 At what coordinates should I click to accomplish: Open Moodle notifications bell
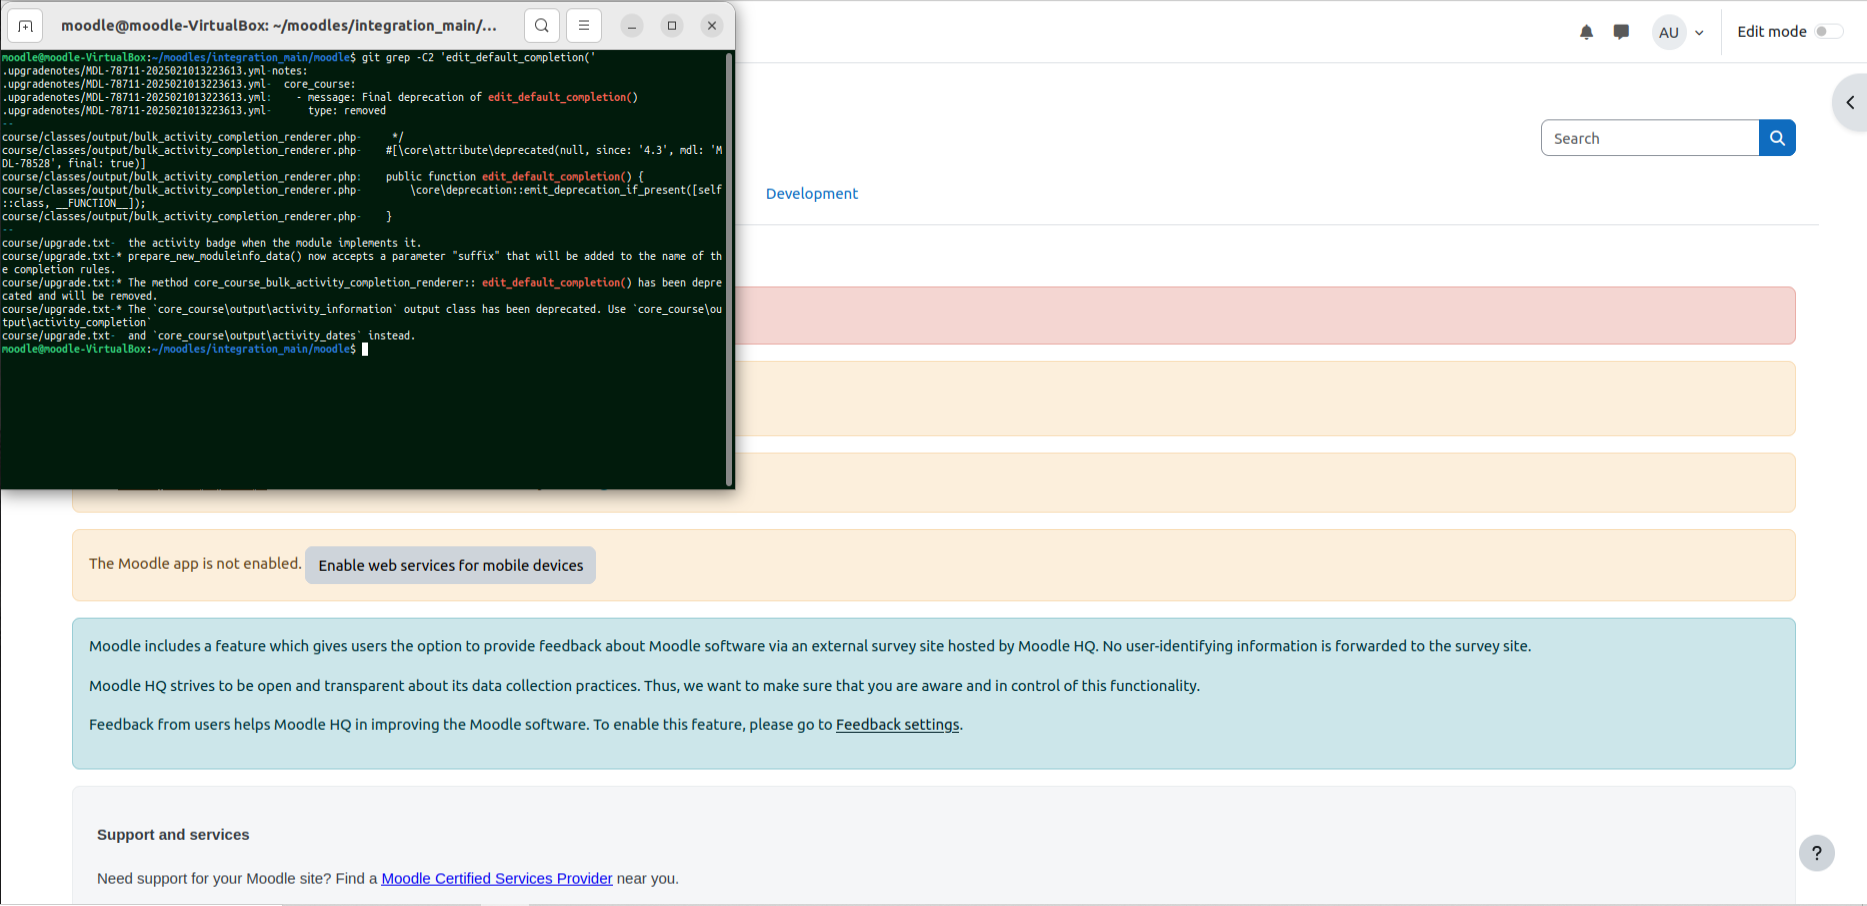[1586, 32]
